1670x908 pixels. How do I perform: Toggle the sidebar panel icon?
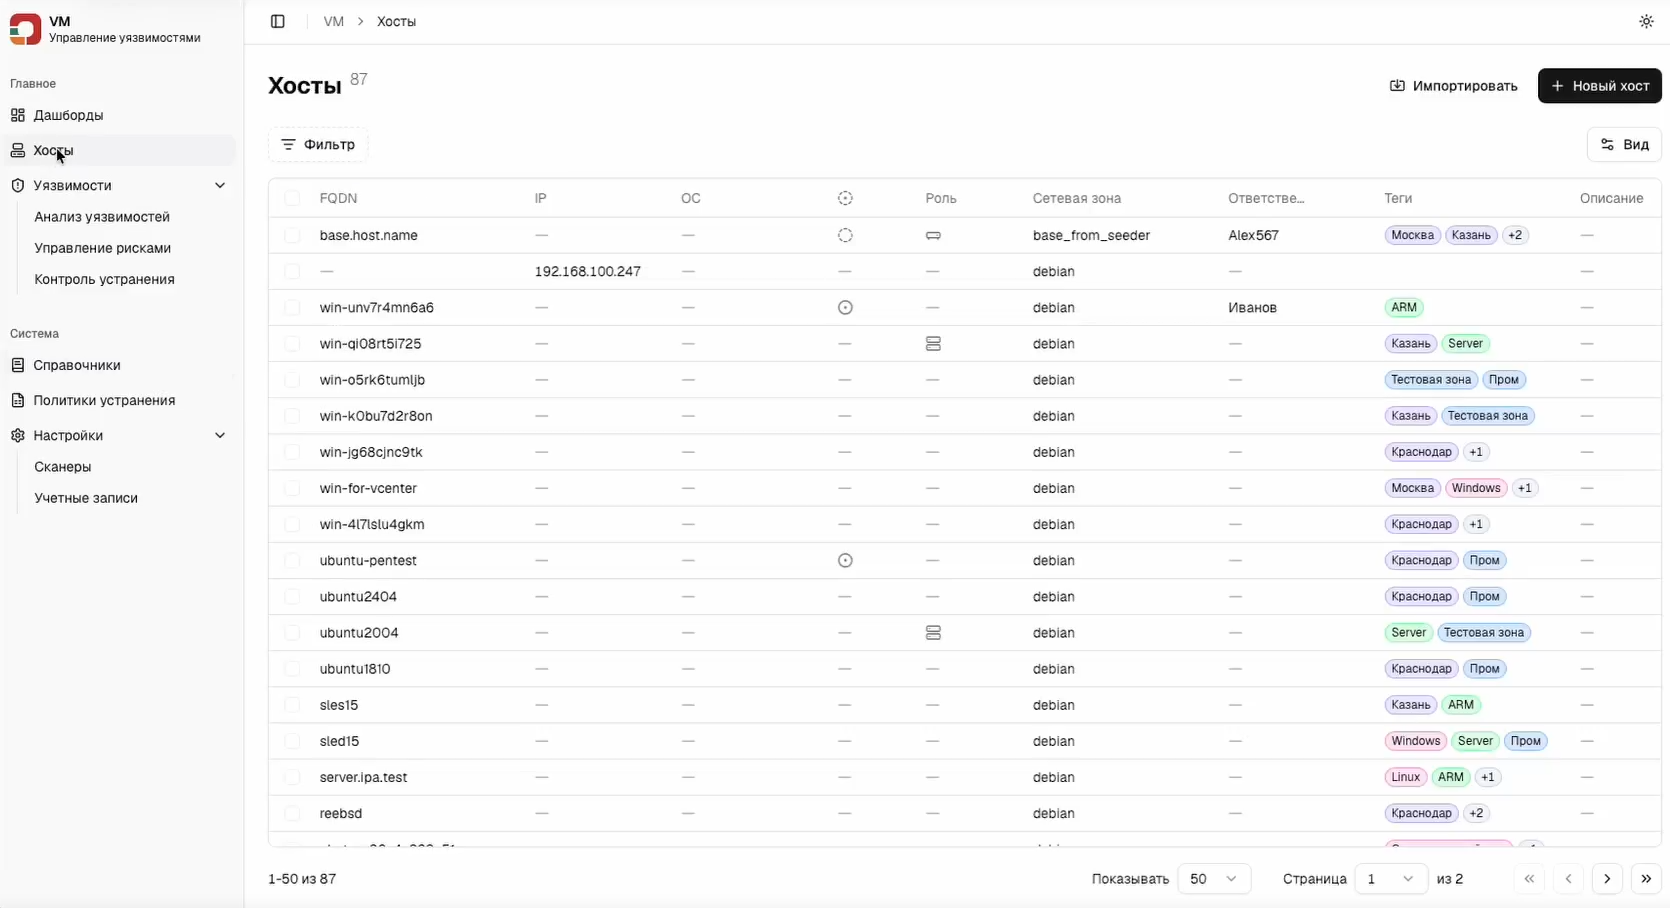click(278, 21)
